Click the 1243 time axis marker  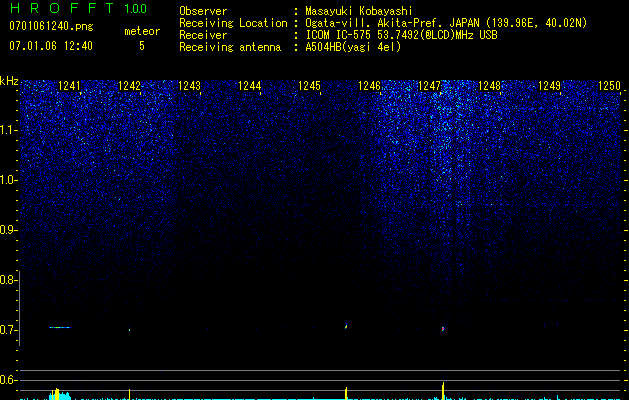(x=189, y=86)
